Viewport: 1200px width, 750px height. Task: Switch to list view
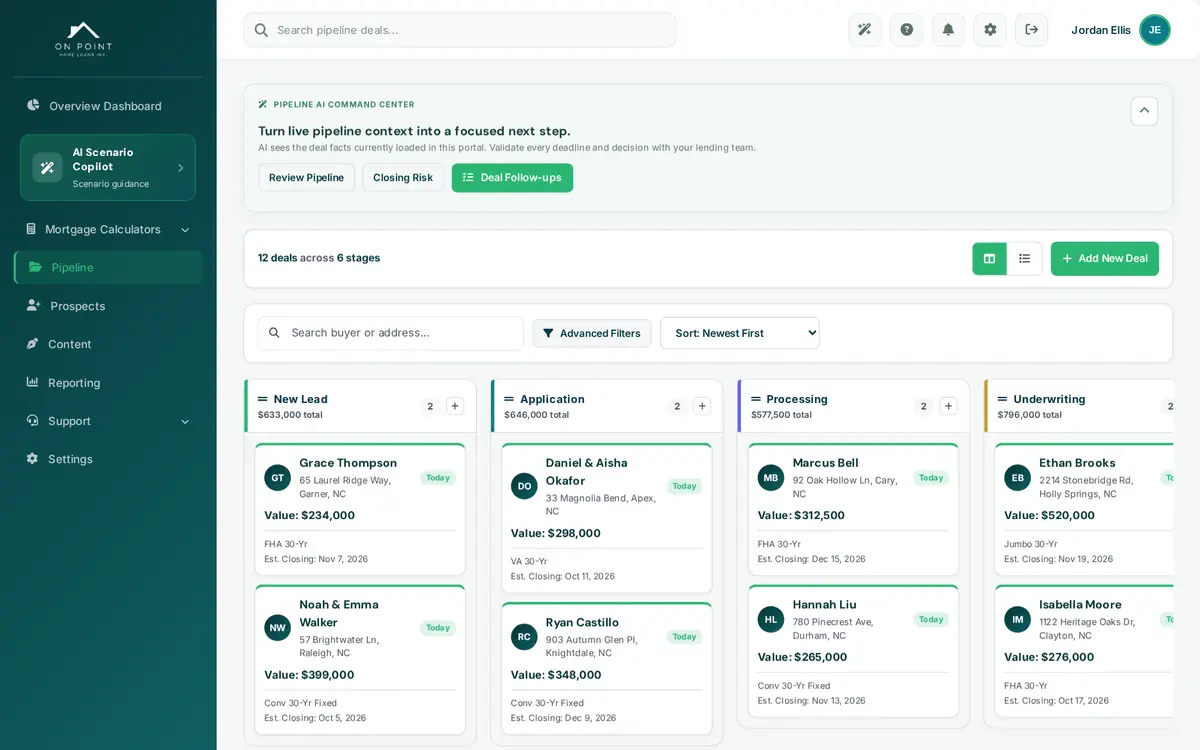(x=1024, y=259)
